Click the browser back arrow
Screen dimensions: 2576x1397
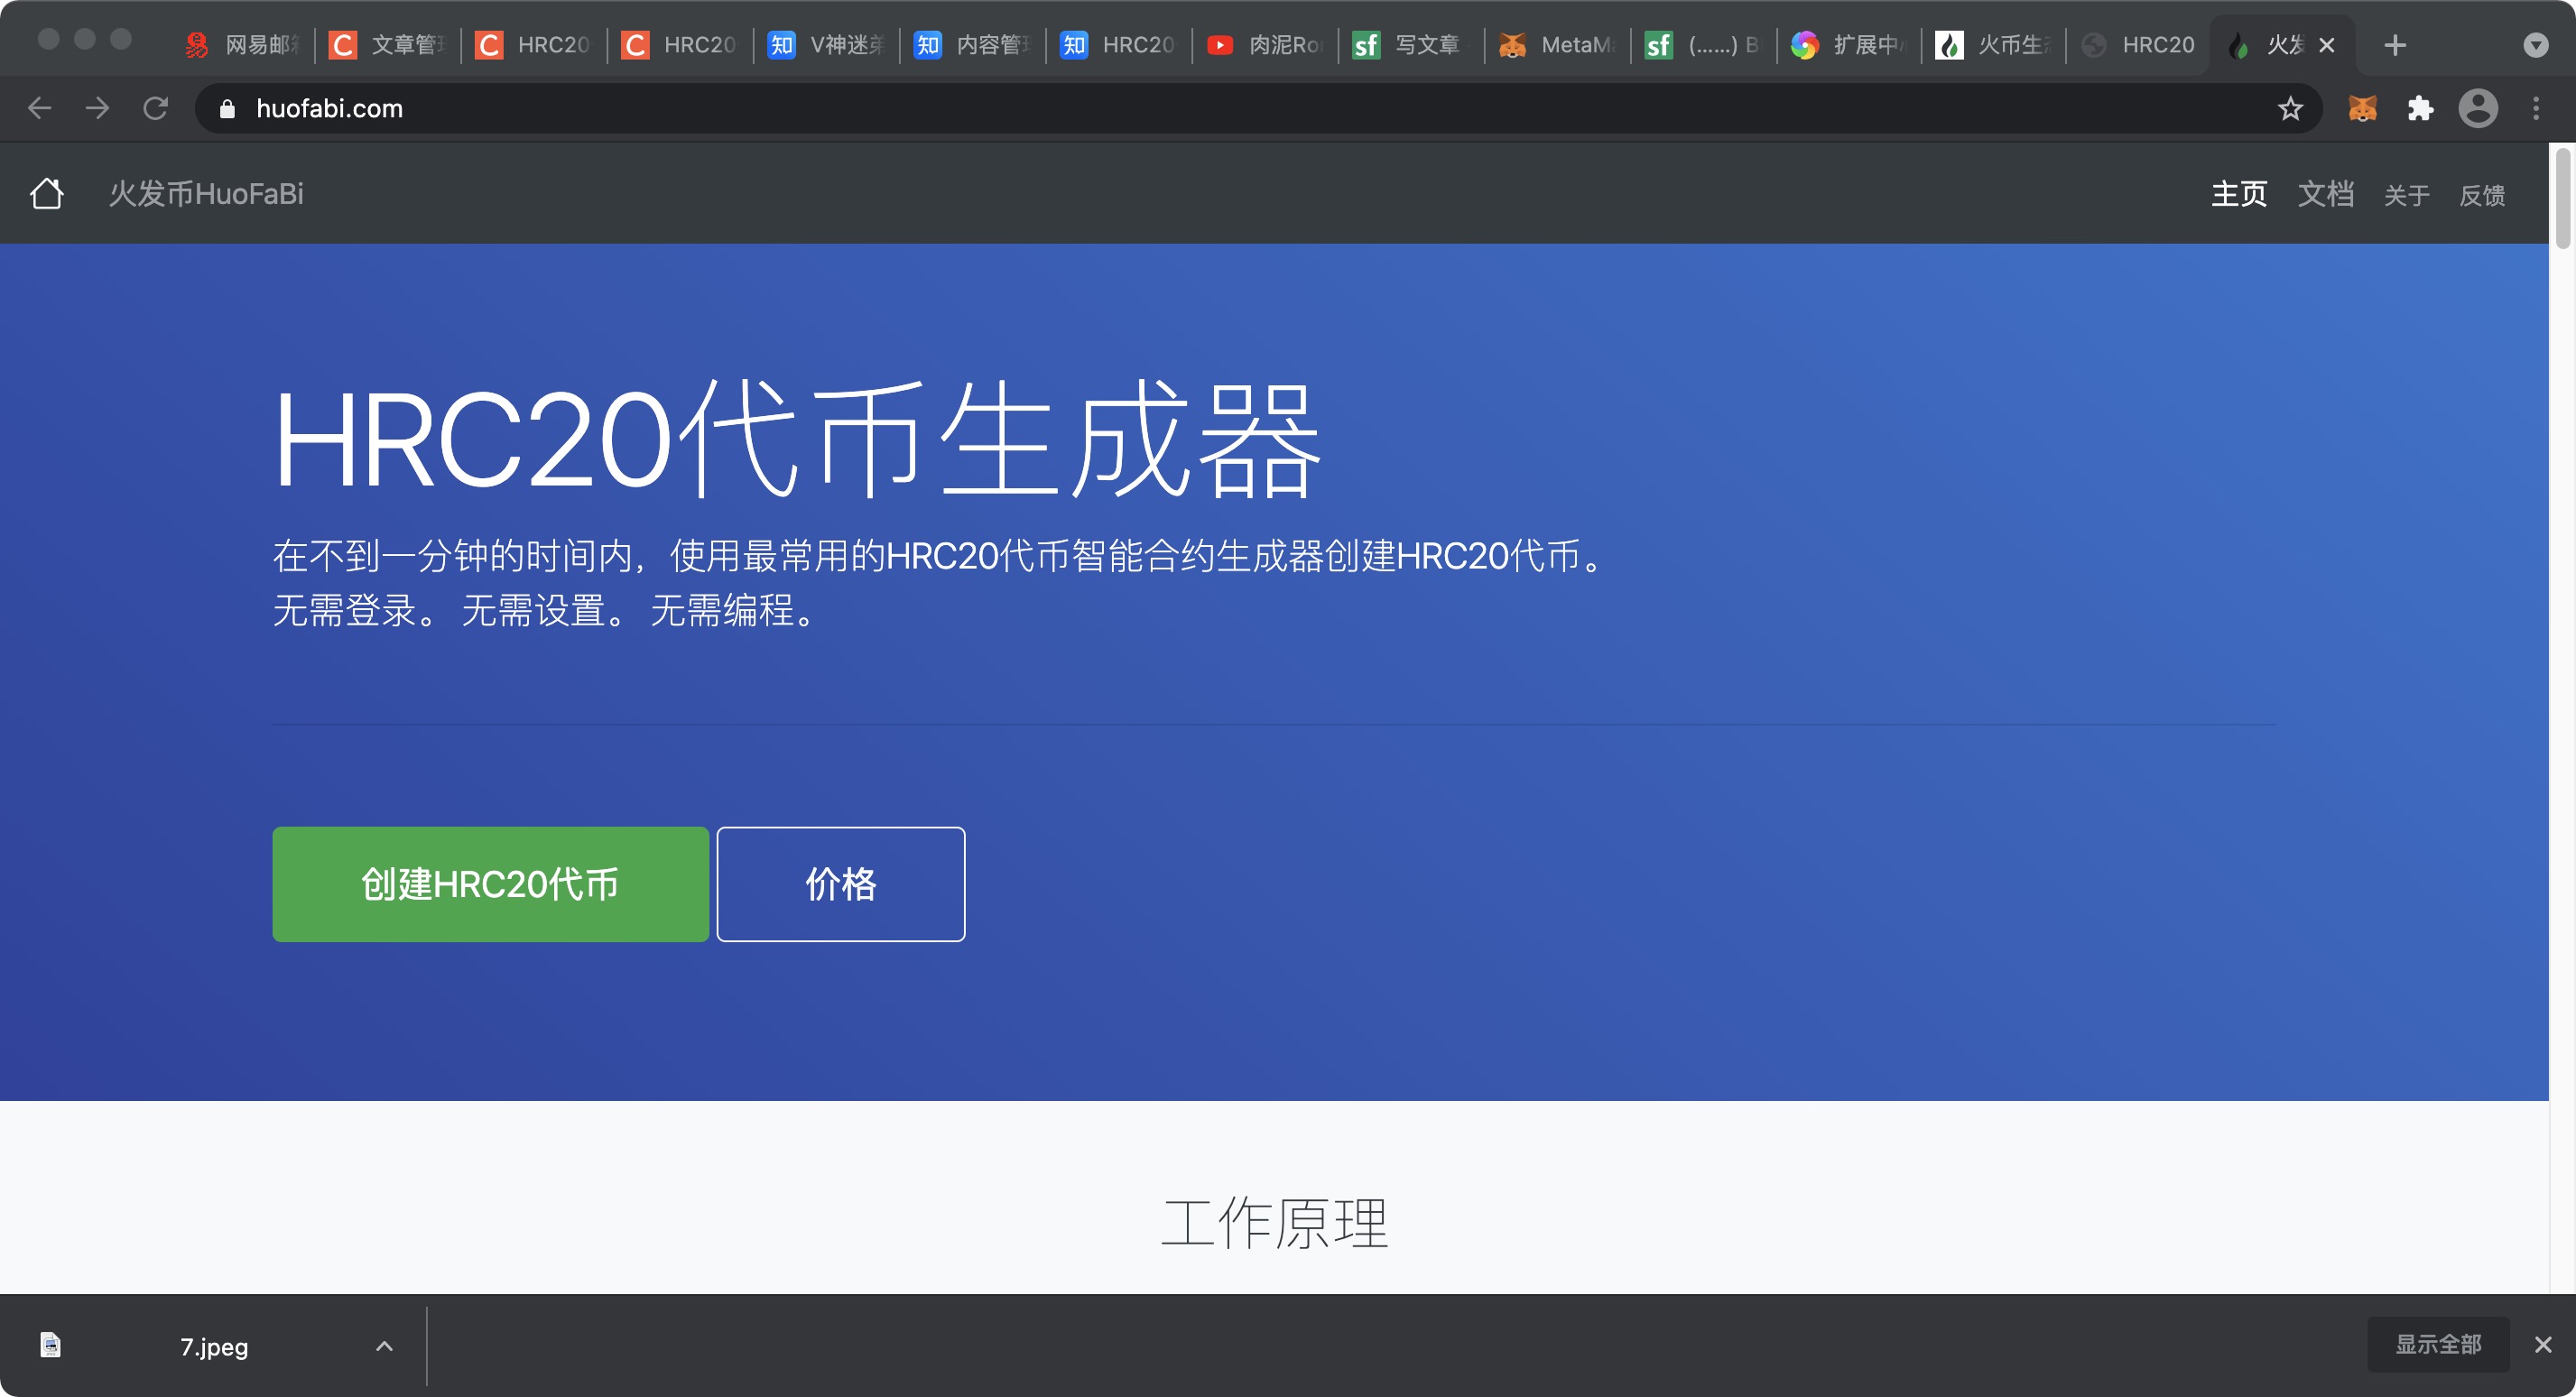40,108
